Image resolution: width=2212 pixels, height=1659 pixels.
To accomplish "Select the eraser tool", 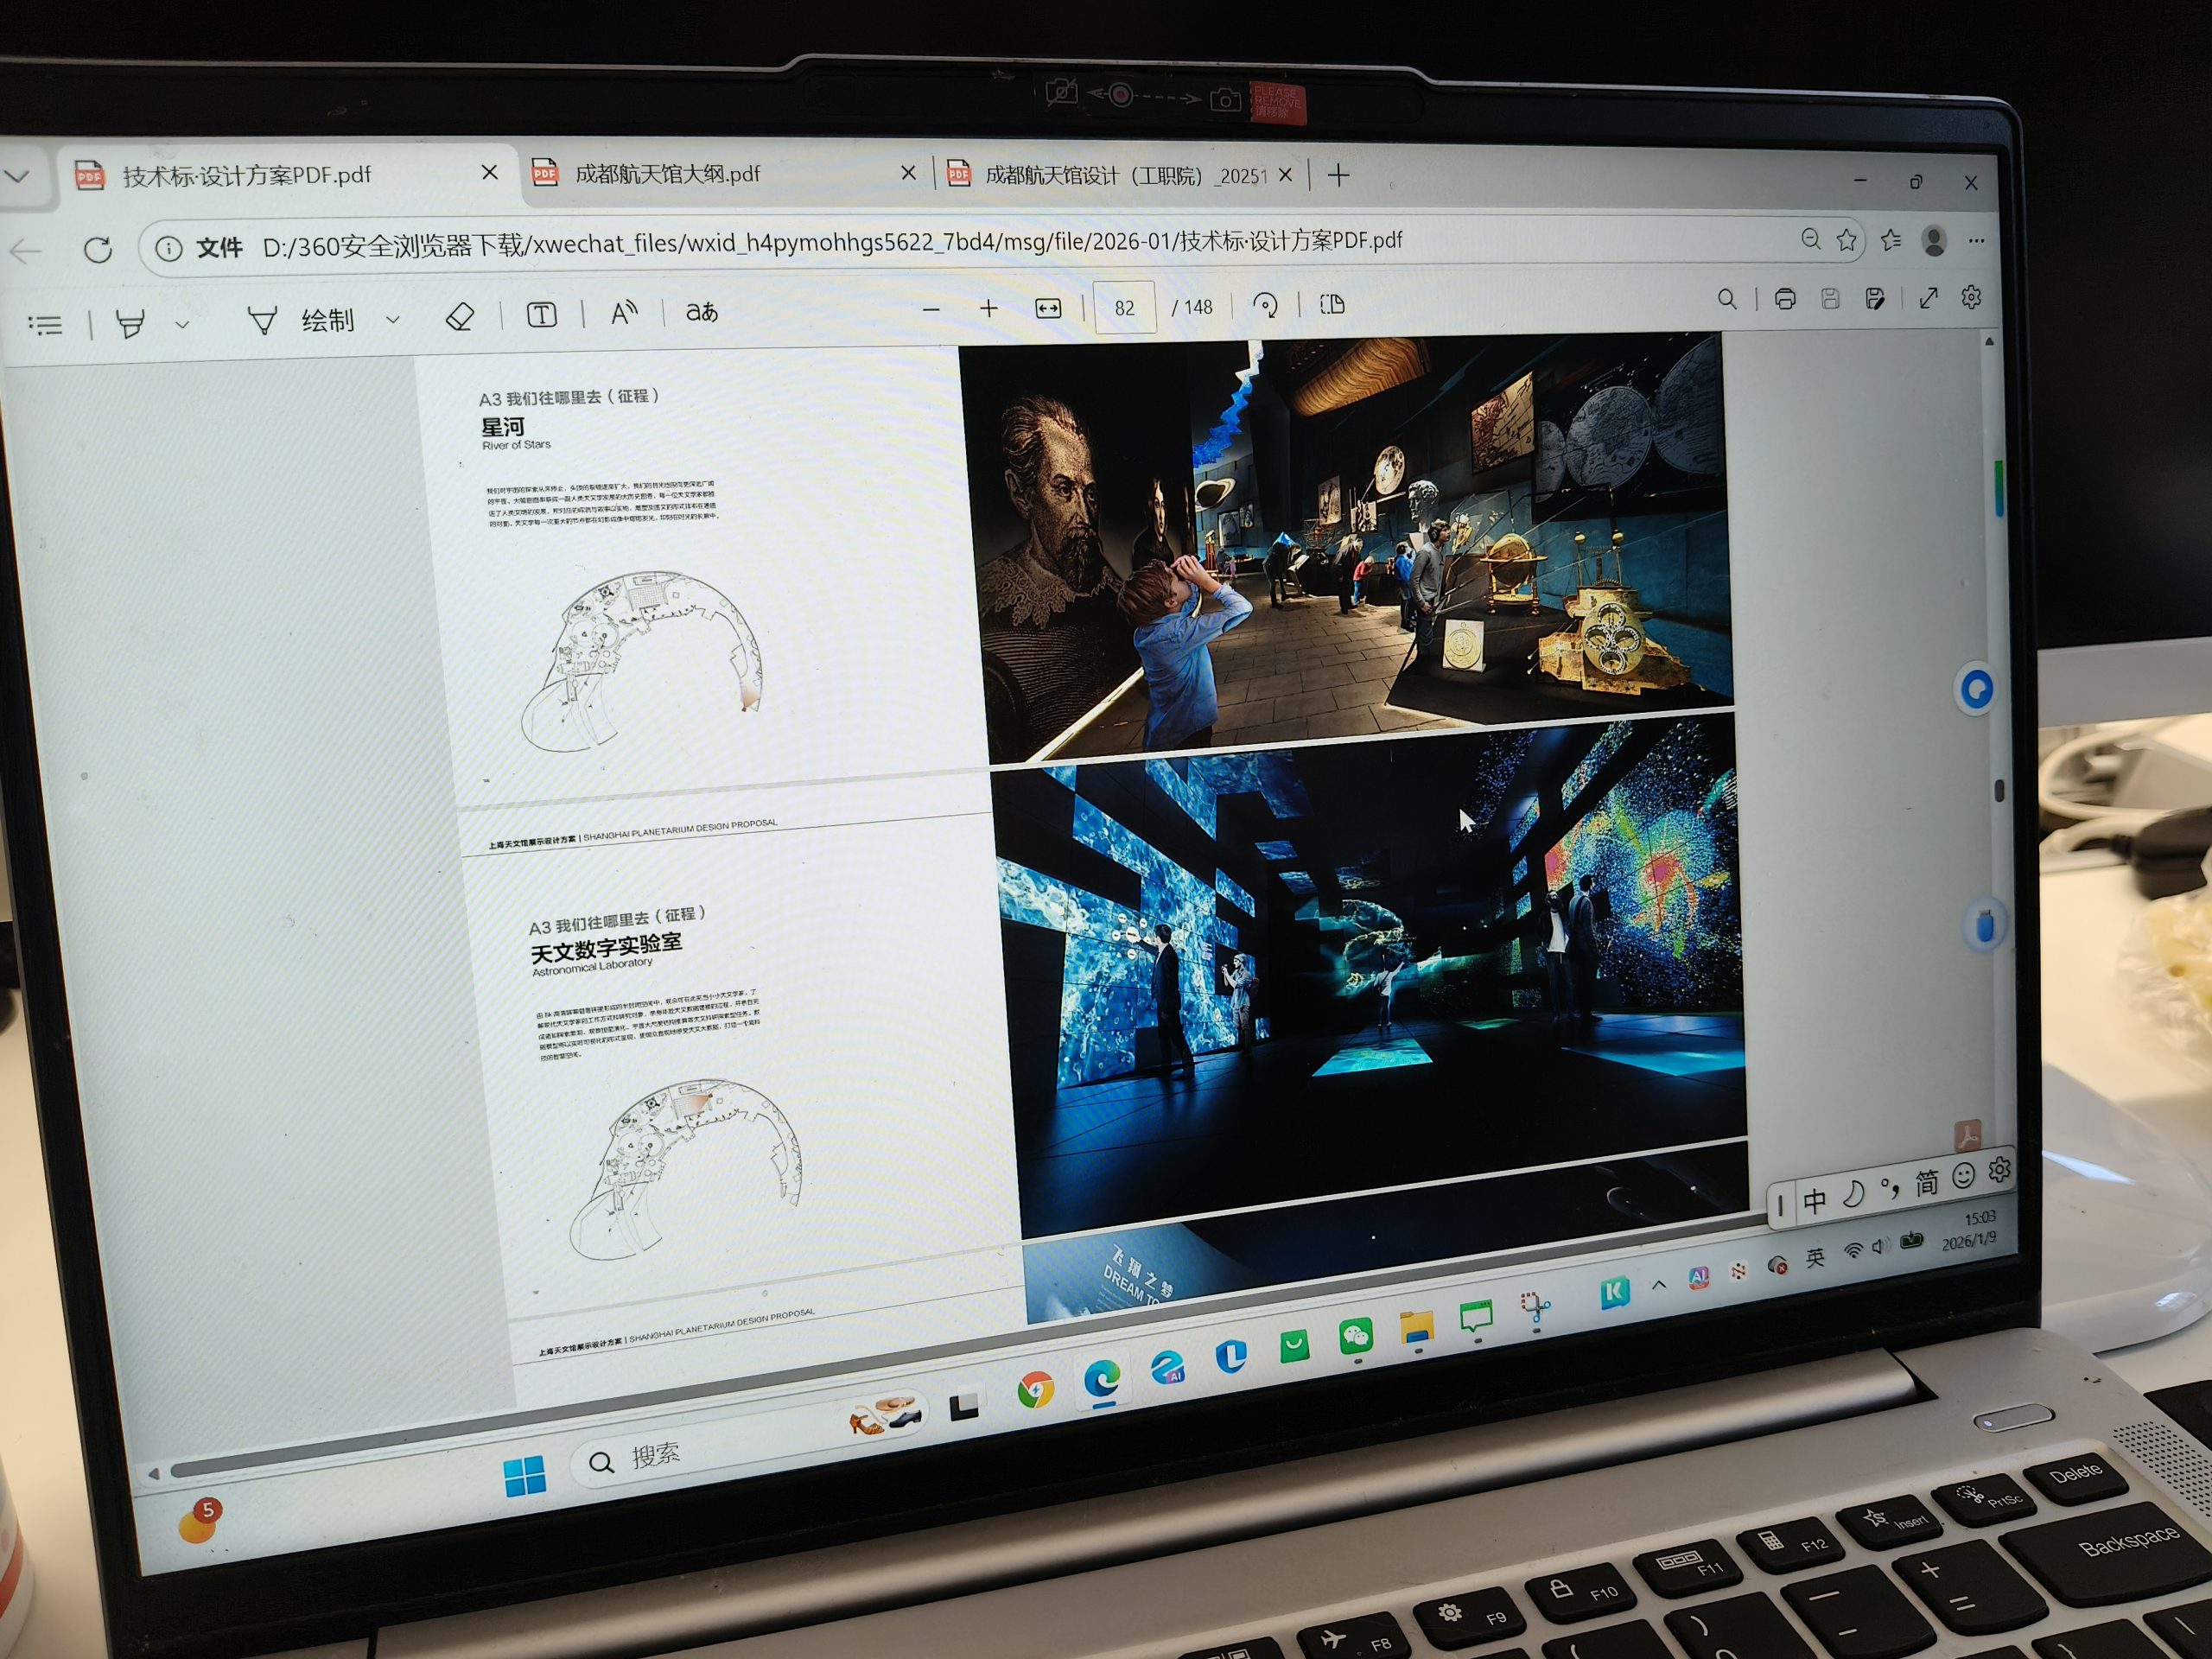I will coord(459,317).
